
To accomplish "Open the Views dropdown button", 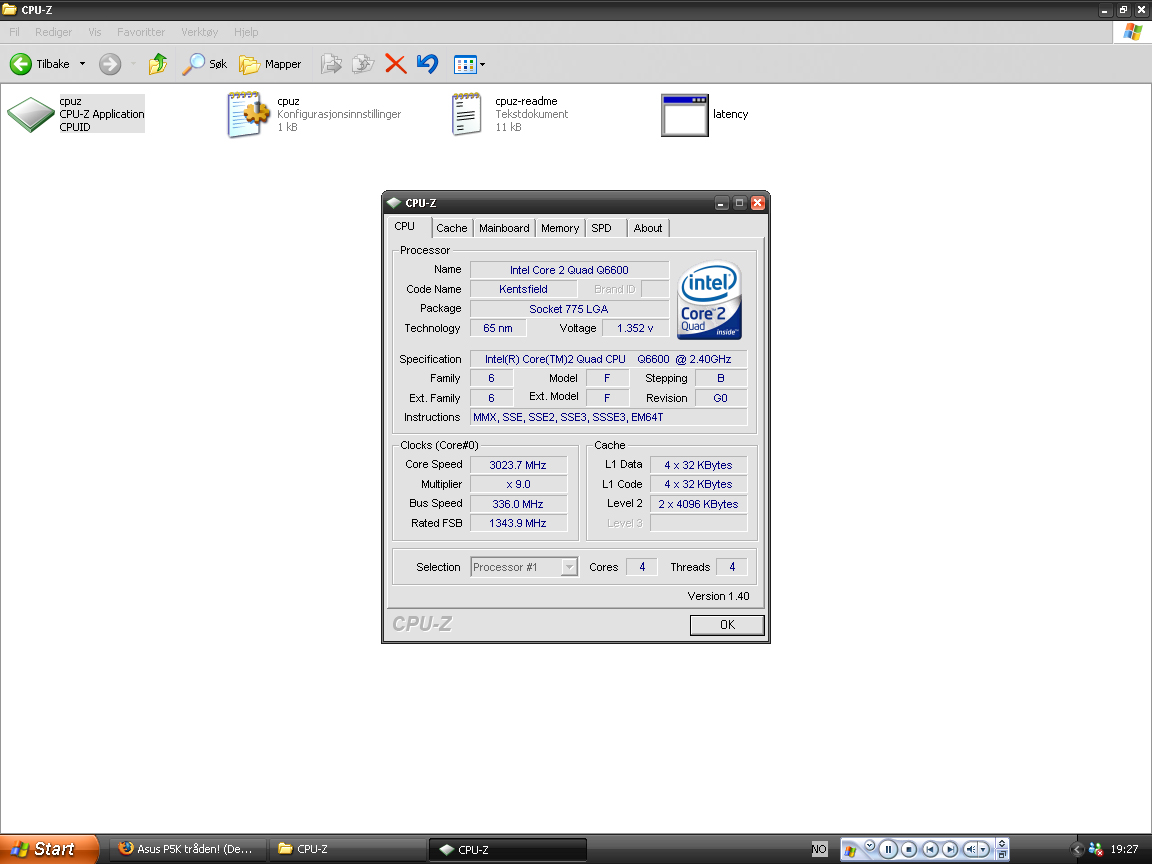I will click(x=469, y=65).
